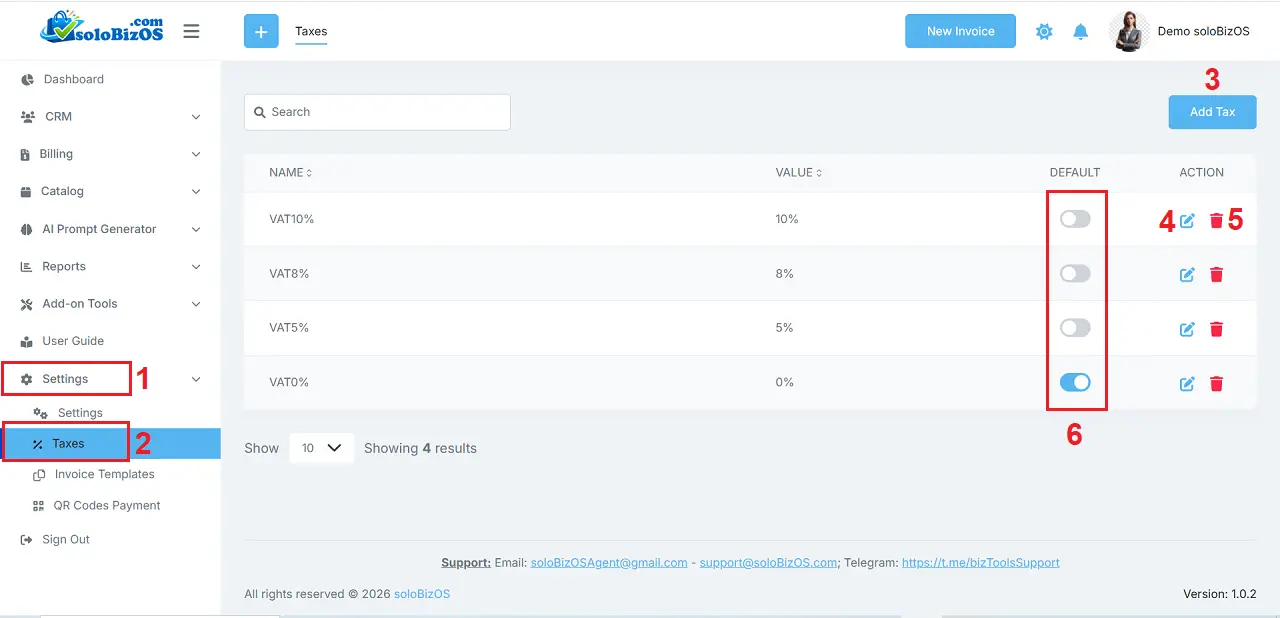Delete the VAT5% tax
Screen dimensions: 1280x618
[x=1216, y=329]
